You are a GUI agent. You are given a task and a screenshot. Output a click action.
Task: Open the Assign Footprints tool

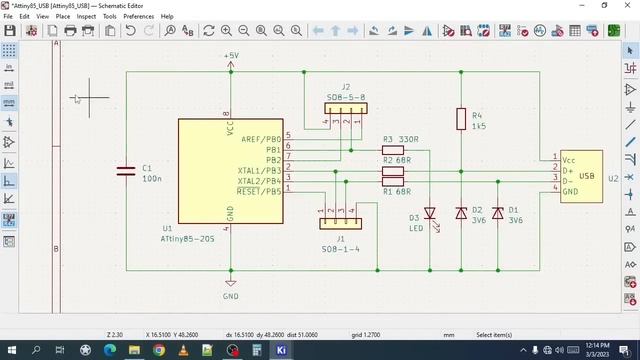(x=558, y=31)
